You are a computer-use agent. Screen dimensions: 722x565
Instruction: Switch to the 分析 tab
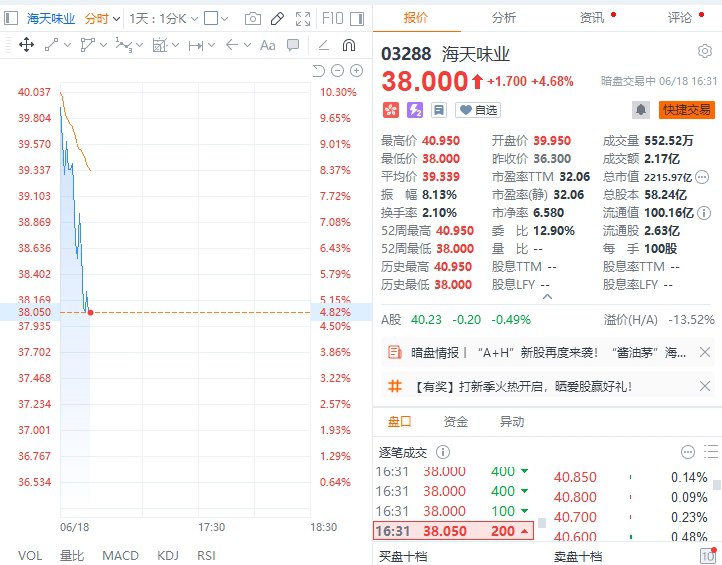tap(503, 18)
